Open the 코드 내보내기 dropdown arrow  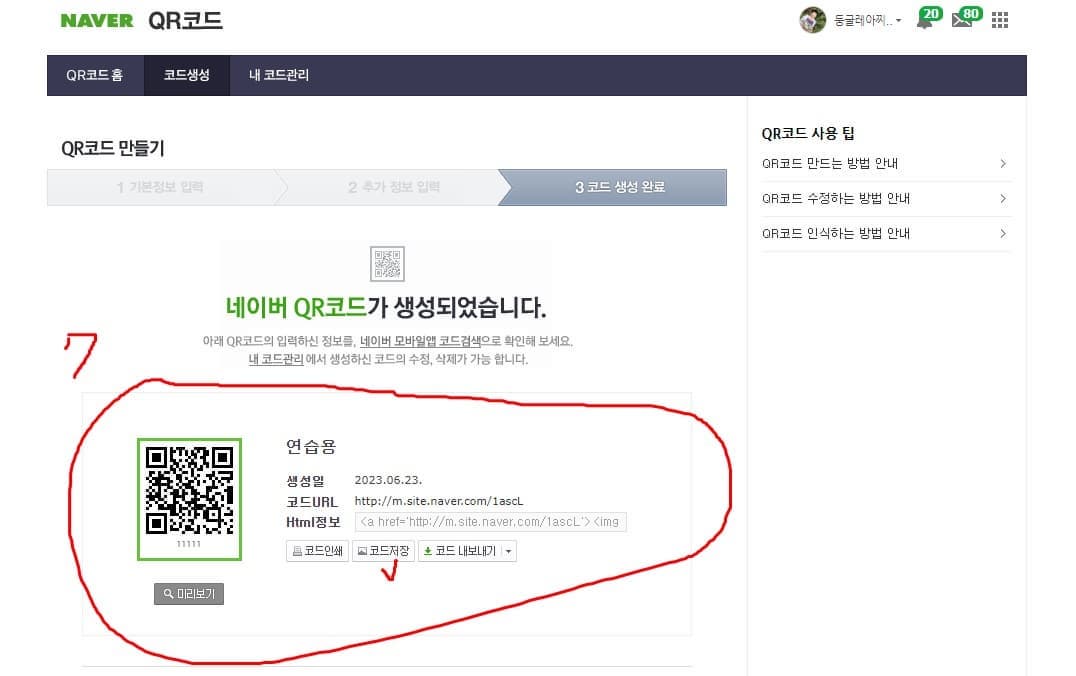pos(507,550)
